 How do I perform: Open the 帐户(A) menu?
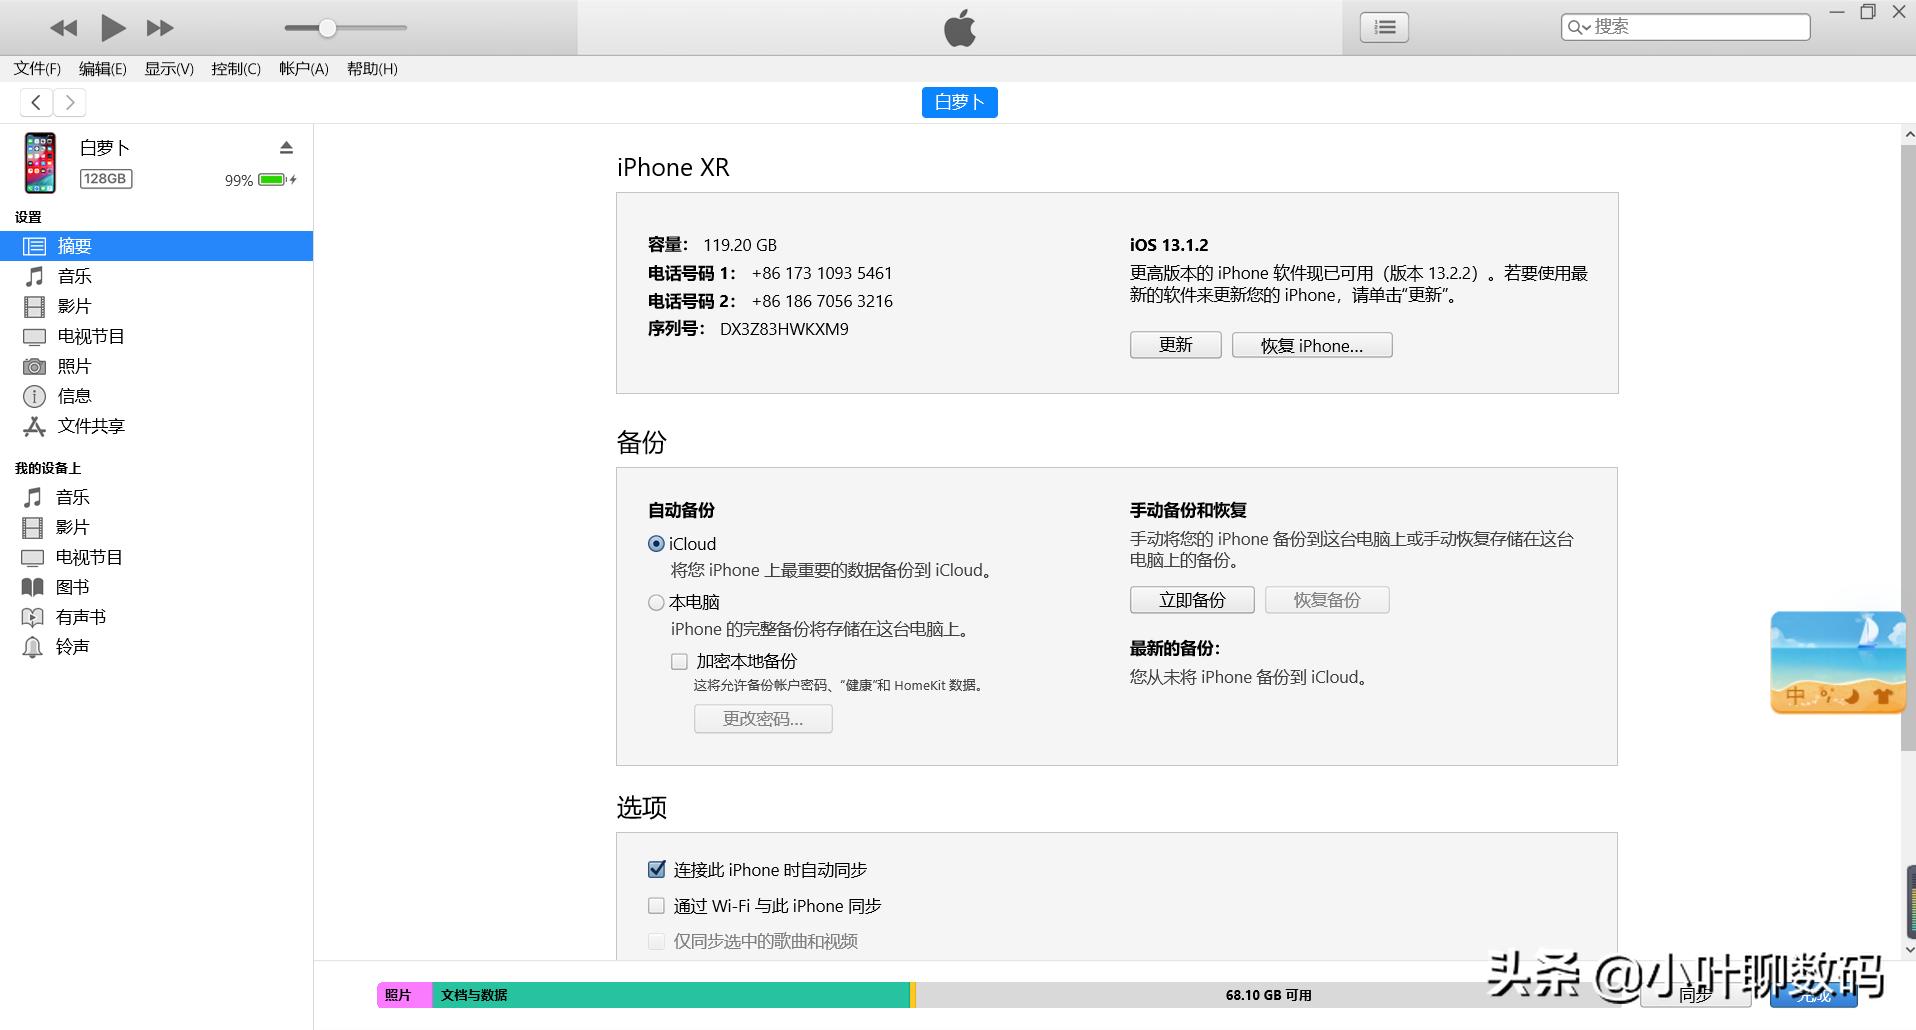303,69
